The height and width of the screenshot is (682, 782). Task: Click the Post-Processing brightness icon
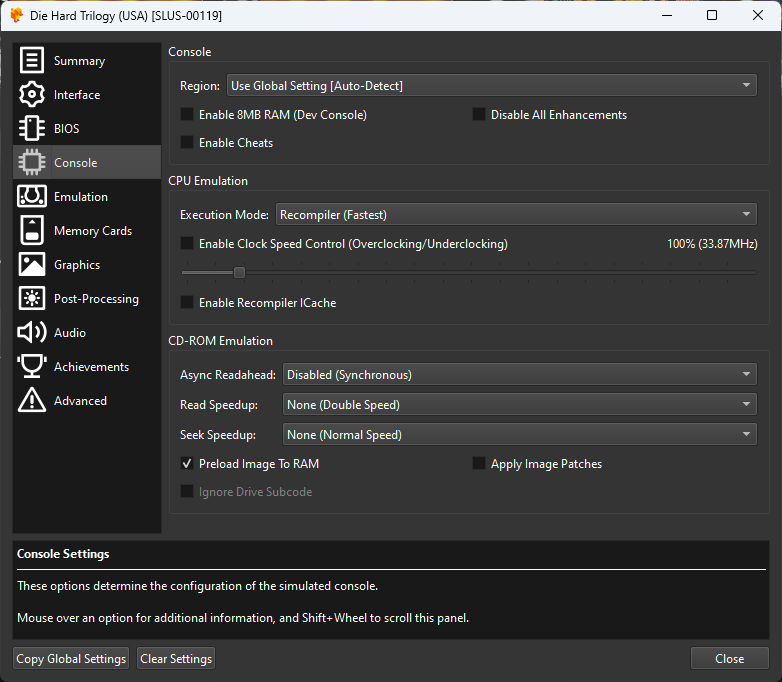(x=32, y=298)
